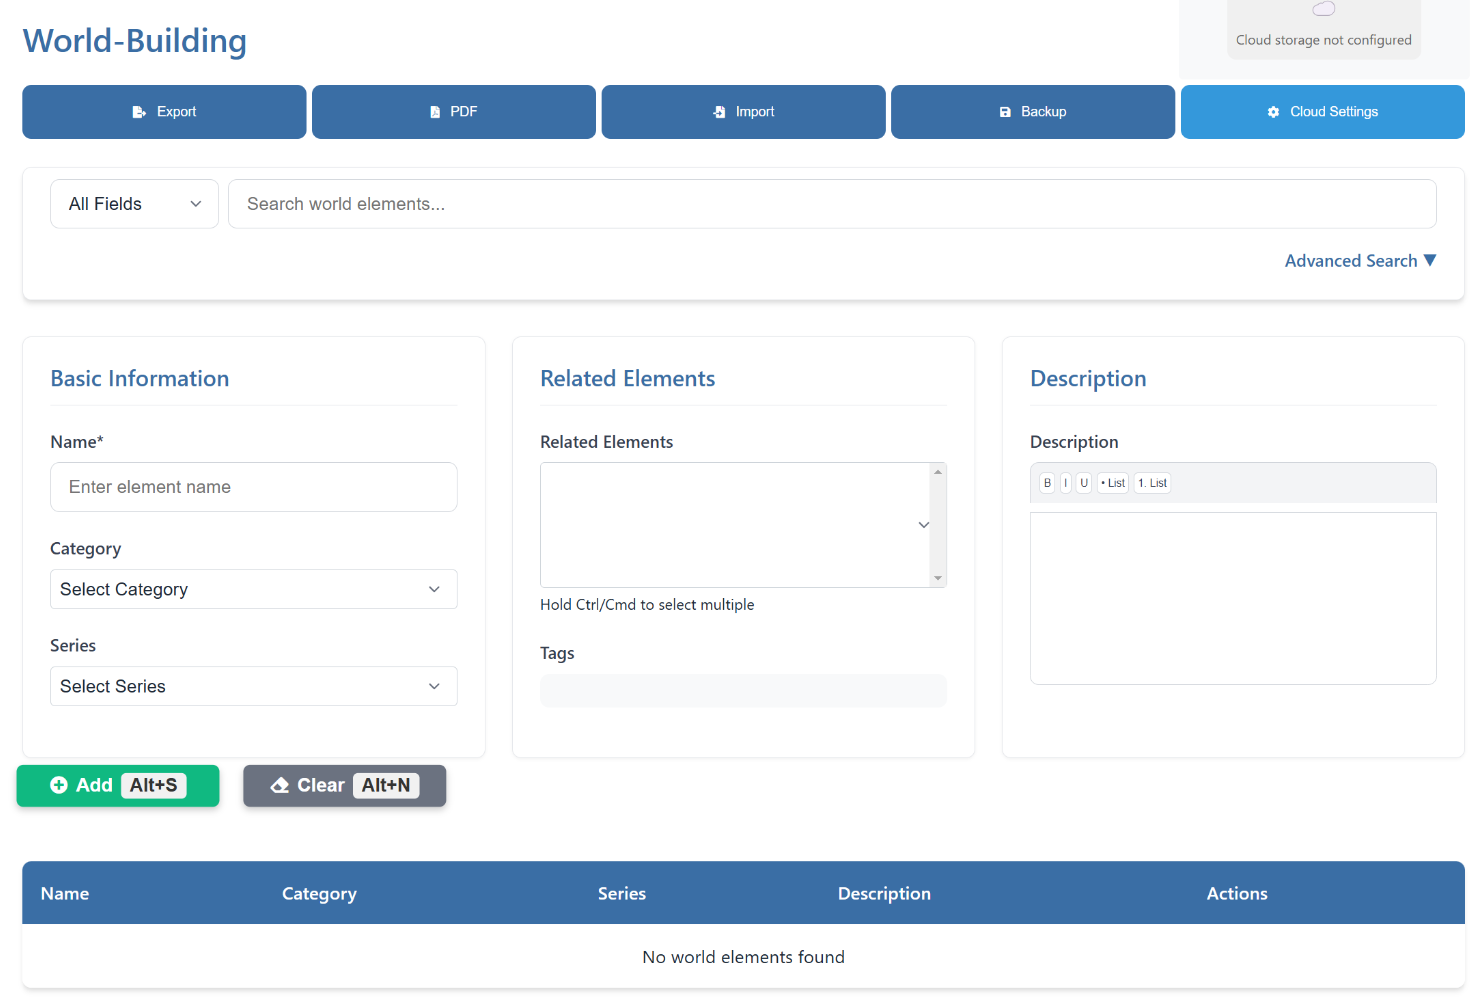Click the eraser icon on Clear button

tap(280, 785)
